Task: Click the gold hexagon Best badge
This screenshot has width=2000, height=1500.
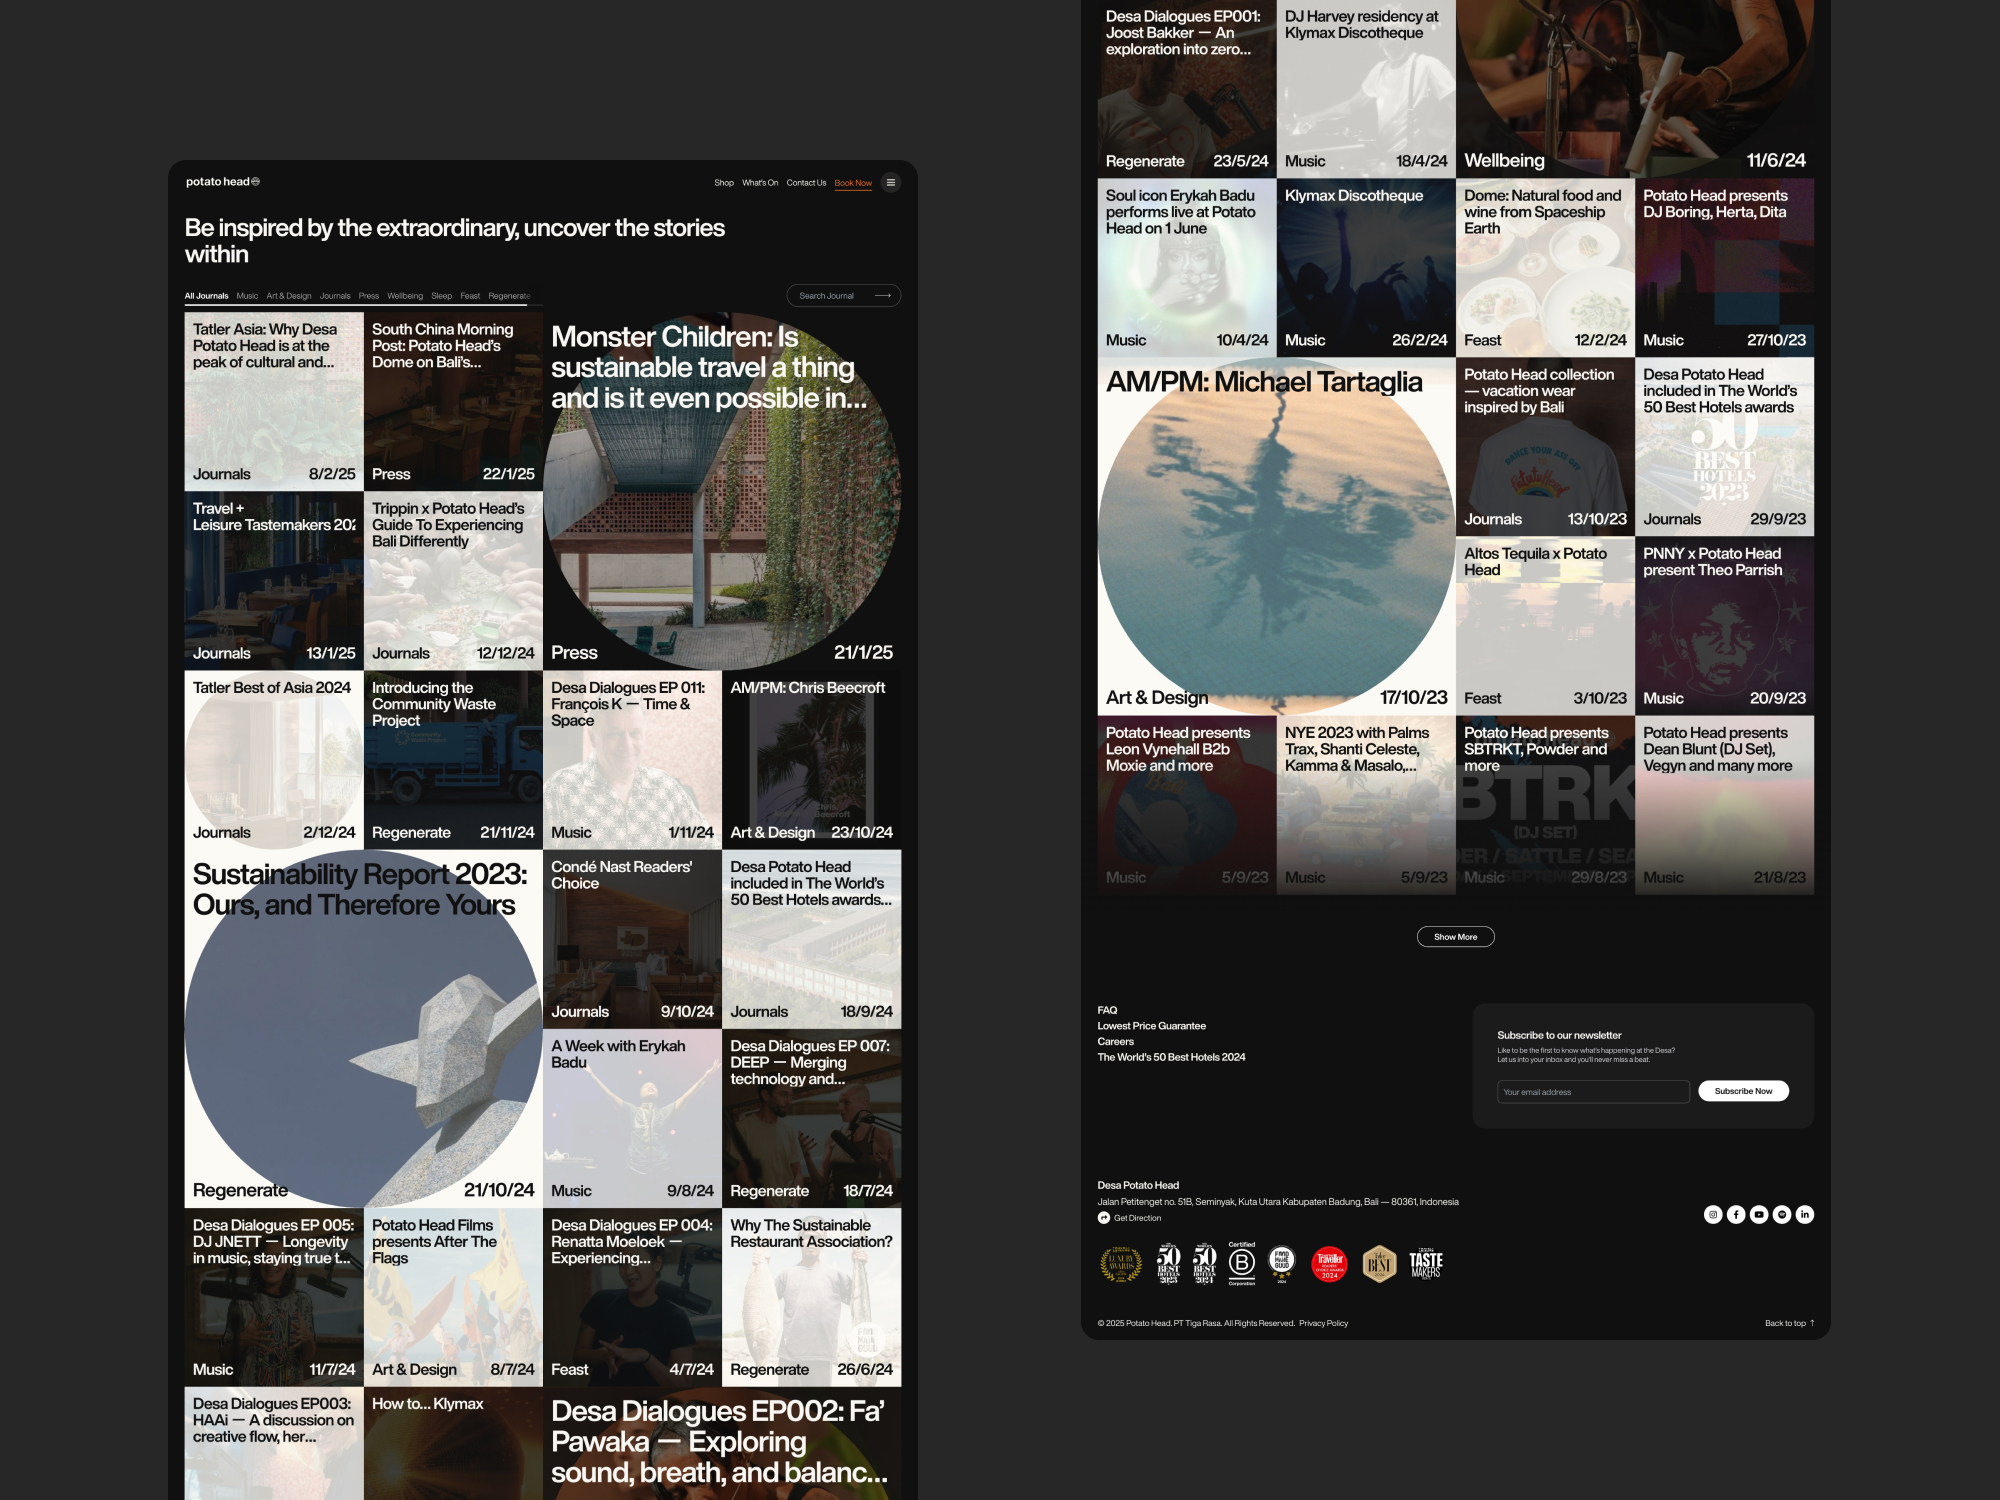Action: click(x=1379, y=1264)
